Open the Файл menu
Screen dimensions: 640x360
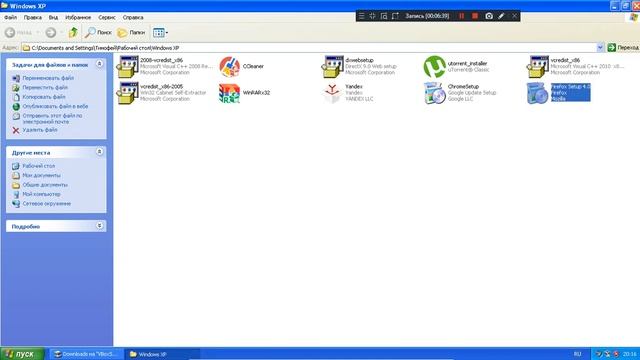(x=10, y=17)
